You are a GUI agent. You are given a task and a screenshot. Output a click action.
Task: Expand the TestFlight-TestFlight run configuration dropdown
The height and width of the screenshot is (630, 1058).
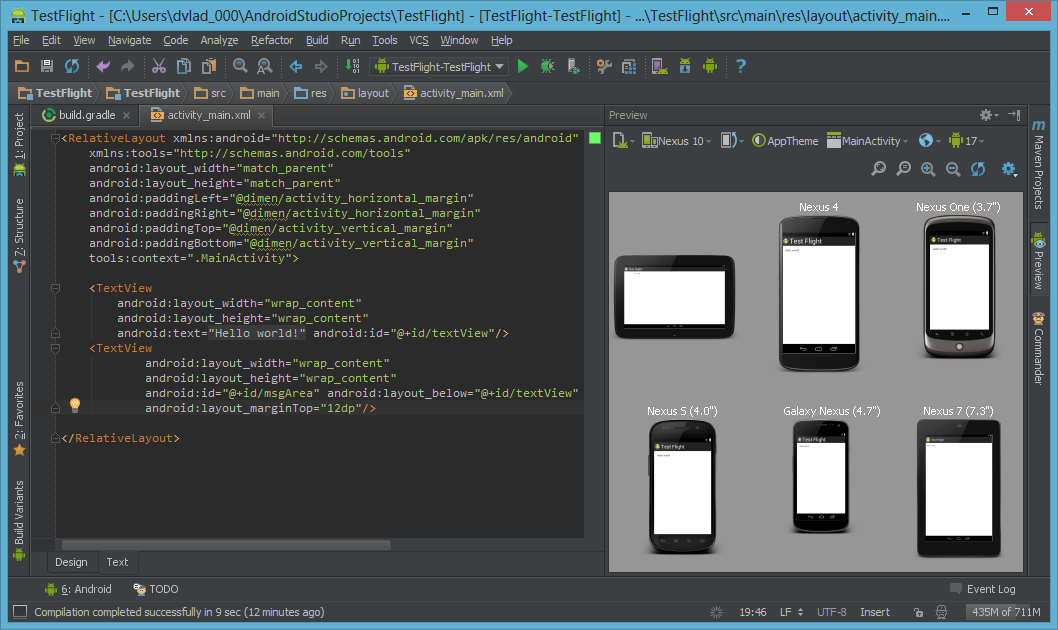439,66
